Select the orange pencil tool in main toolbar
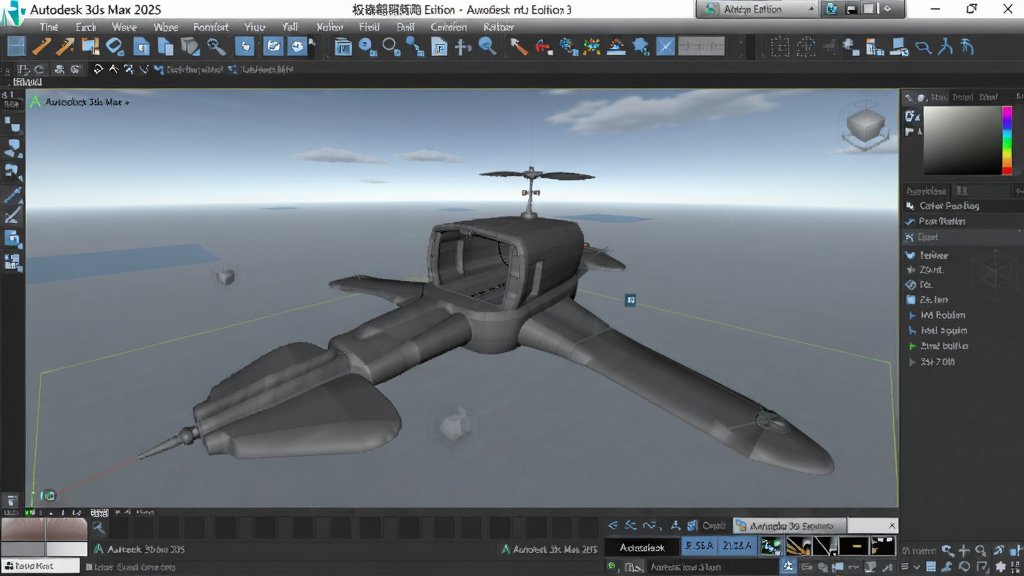This screenshot has width=1024, height=576. pyautogui.click(x=41, y=46)
